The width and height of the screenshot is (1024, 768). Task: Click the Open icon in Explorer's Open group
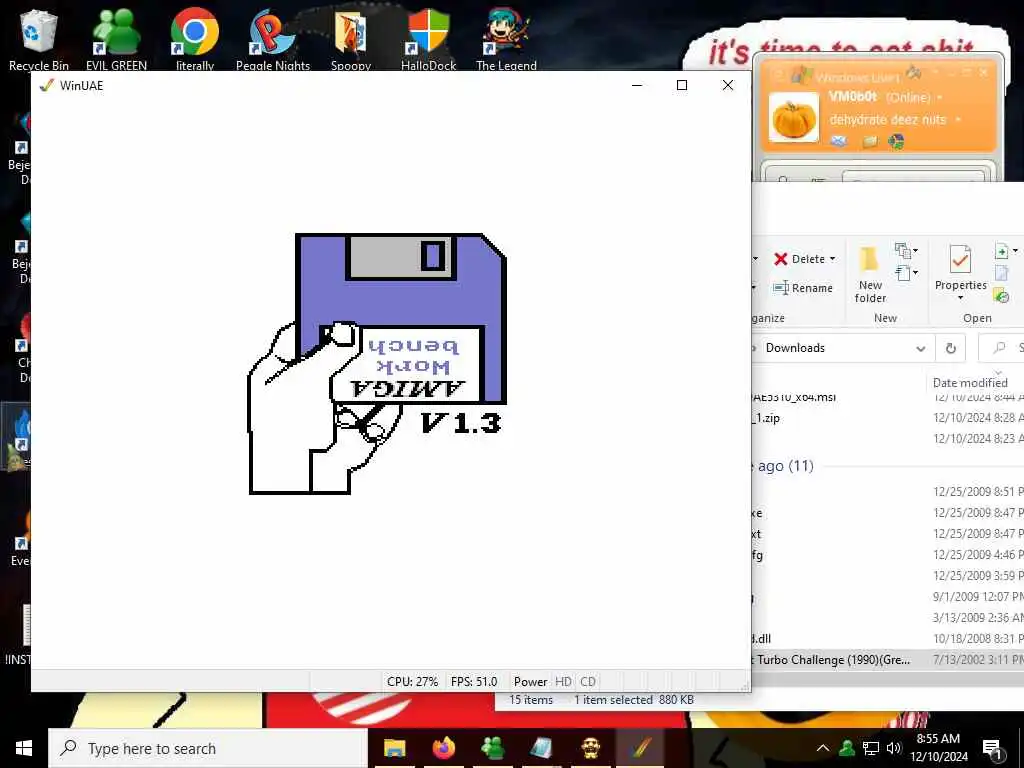point(1003,251)
